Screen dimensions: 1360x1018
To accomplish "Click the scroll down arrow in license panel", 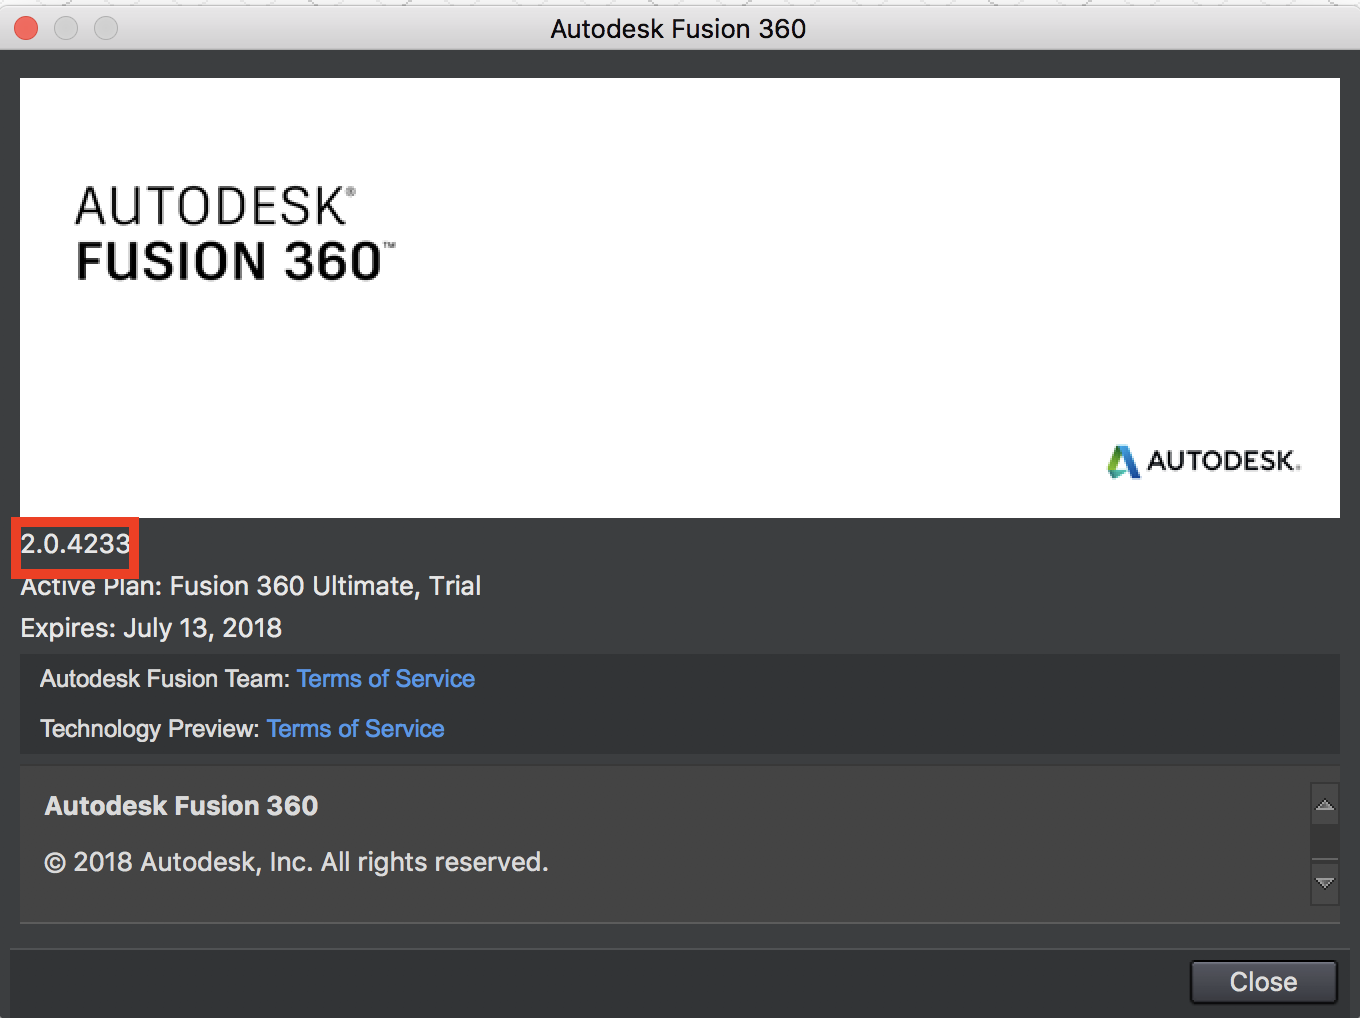I will point(1325,883).
